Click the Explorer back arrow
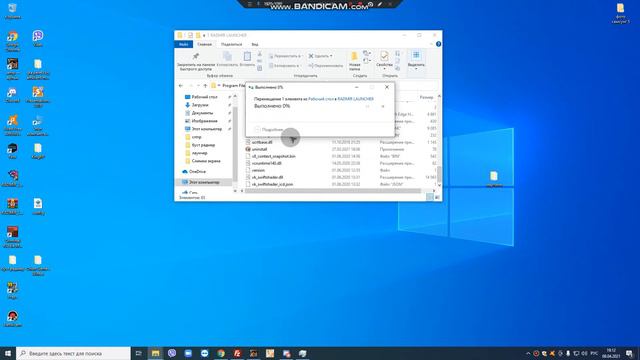The image size is (640, 360). pyautogui.click(x=181, y=86)
